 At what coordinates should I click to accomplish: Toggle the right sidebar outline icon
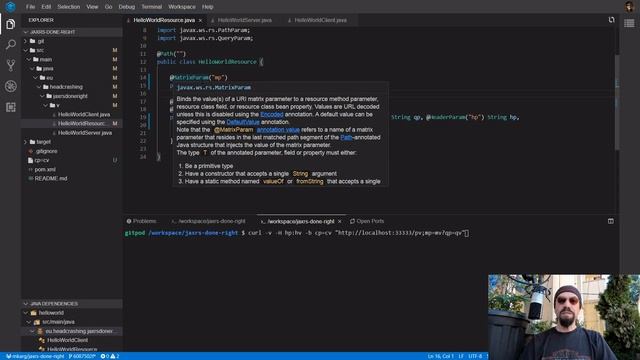tap(629, 23)
